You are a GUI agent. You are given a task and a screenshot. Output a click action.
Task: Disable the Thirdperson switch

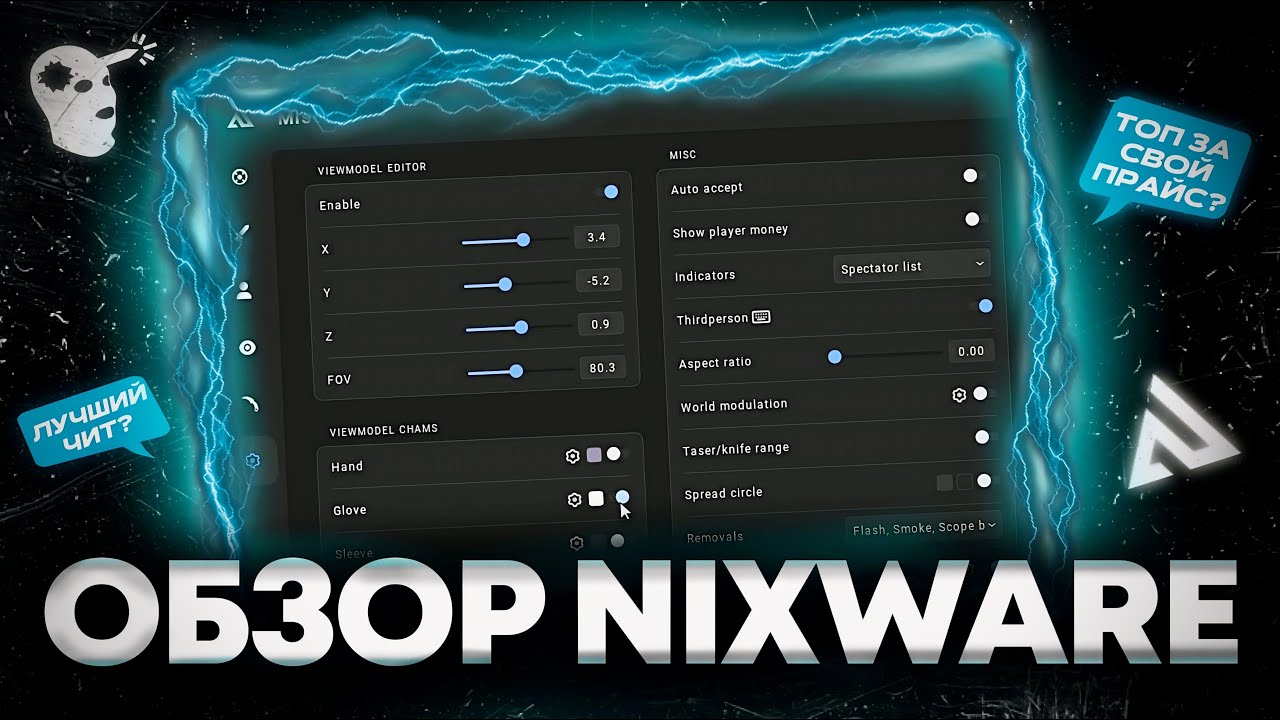(x=982, y=306)
